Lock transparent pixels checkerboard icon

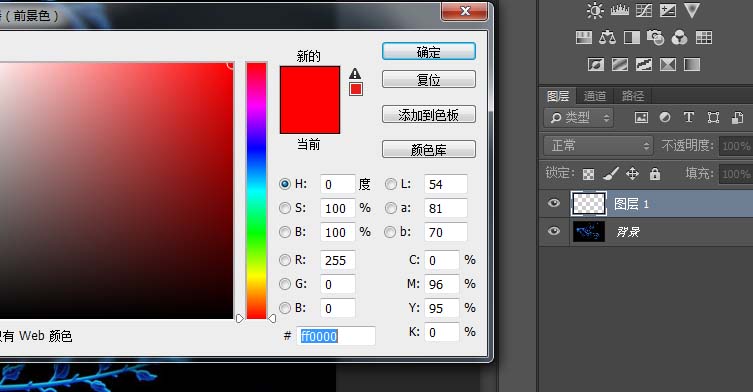tap(588, 174)
